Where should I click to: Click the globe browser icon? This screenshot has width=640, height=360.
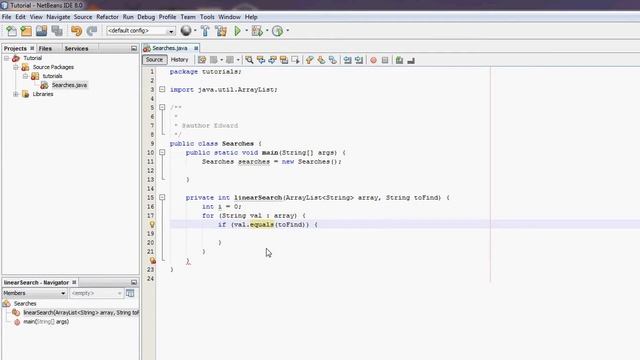186,31
